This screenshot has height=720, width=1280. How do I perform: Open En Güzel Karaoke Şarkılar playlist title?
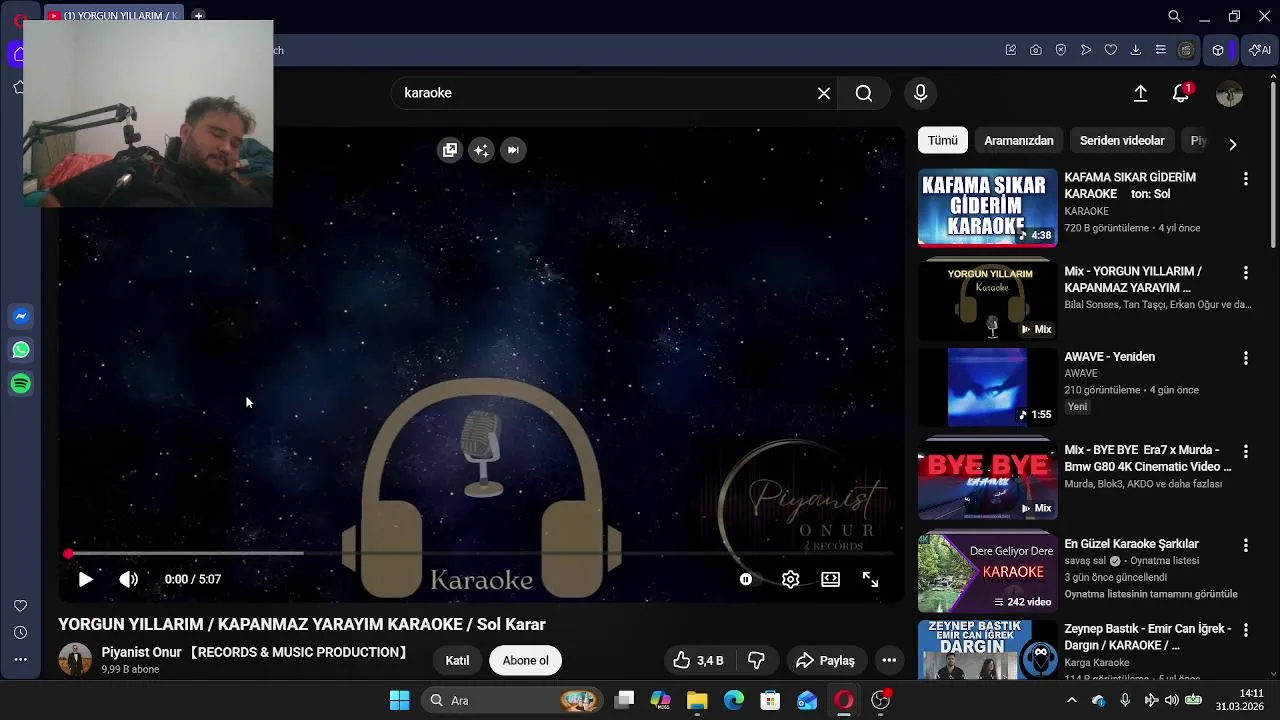tap(1131, 544)
